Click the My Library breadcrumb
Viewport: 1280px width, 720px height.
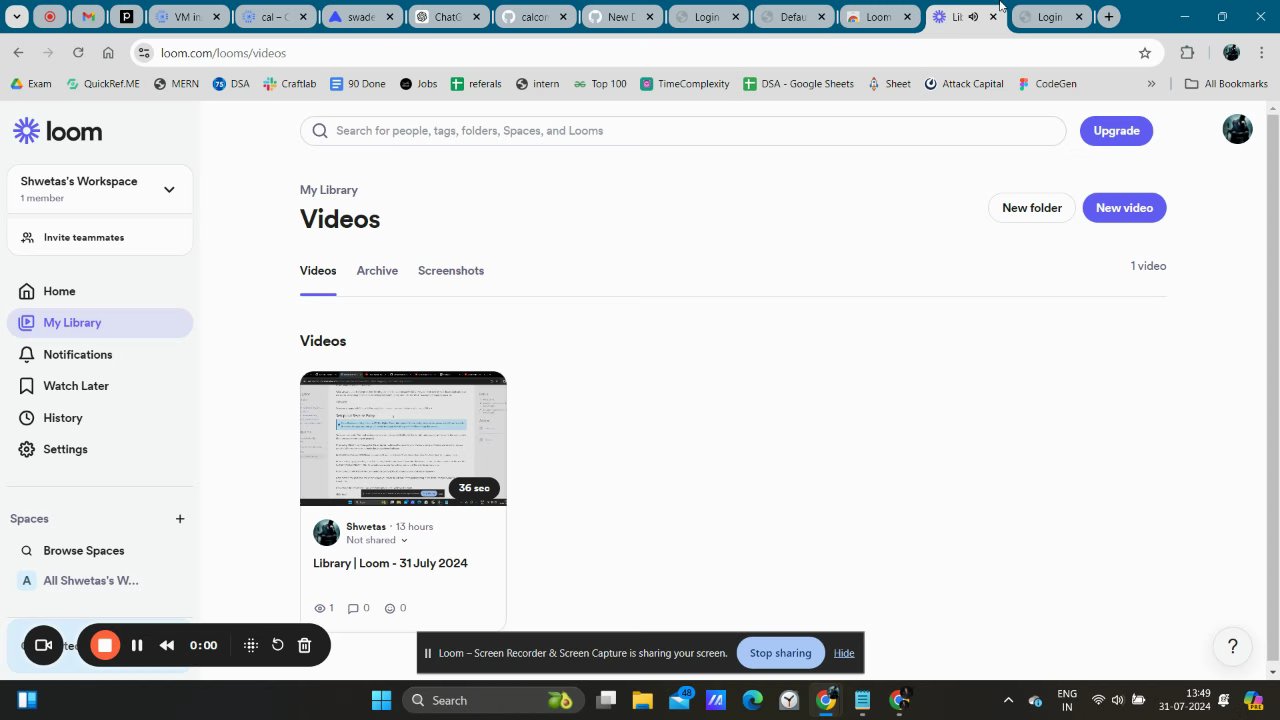(329, 190)
